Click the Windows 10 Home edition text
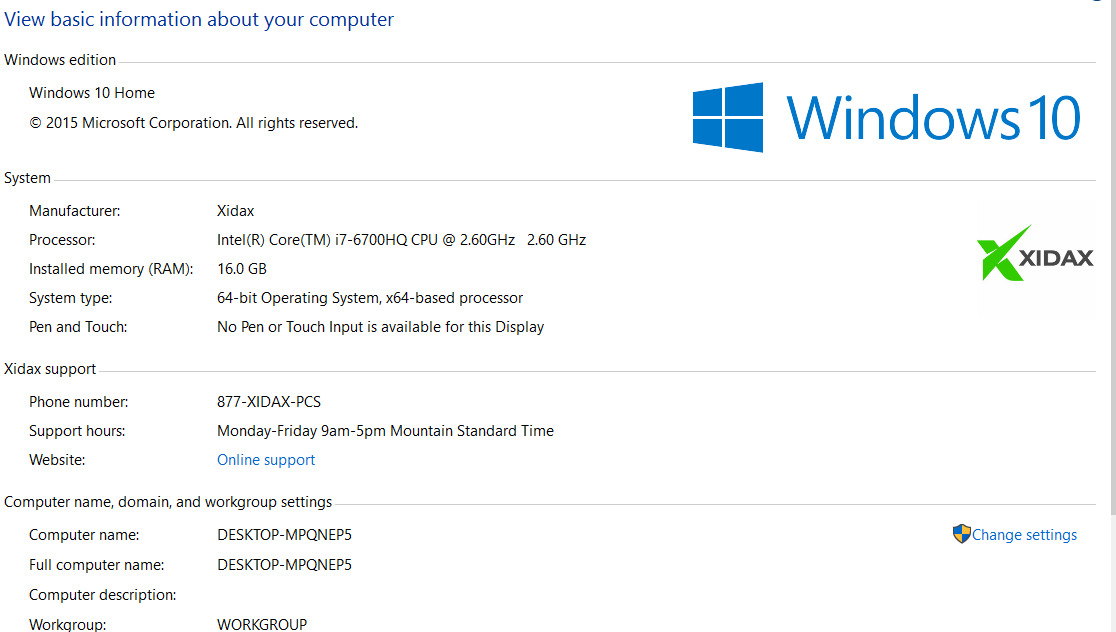The width and height of the screenshot is (1116, 632). 92,93
